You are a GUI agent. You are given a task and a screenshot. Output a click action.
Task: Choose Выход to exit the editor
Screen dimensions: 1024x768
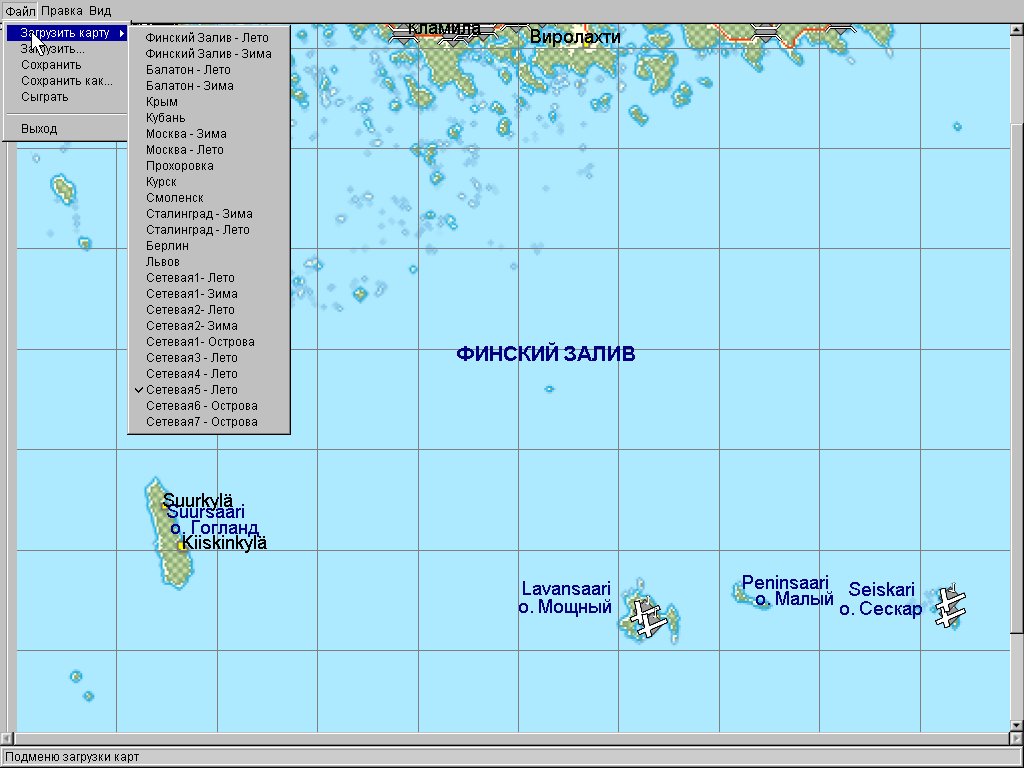[x=39, y=129]
